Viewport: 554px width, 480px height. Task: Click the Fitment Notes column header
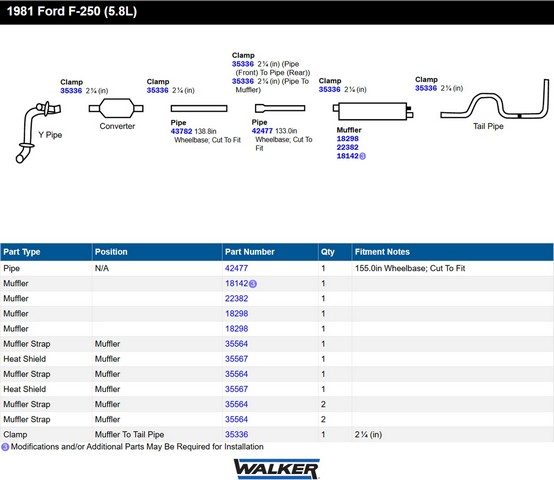[x=453, y=252]
